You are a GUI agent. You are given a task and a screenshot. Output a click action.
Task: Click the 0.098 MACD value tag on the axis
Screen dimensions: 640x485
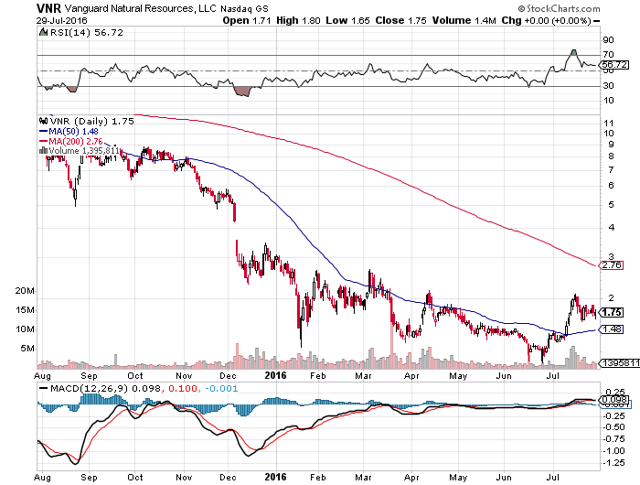point(614,399)
